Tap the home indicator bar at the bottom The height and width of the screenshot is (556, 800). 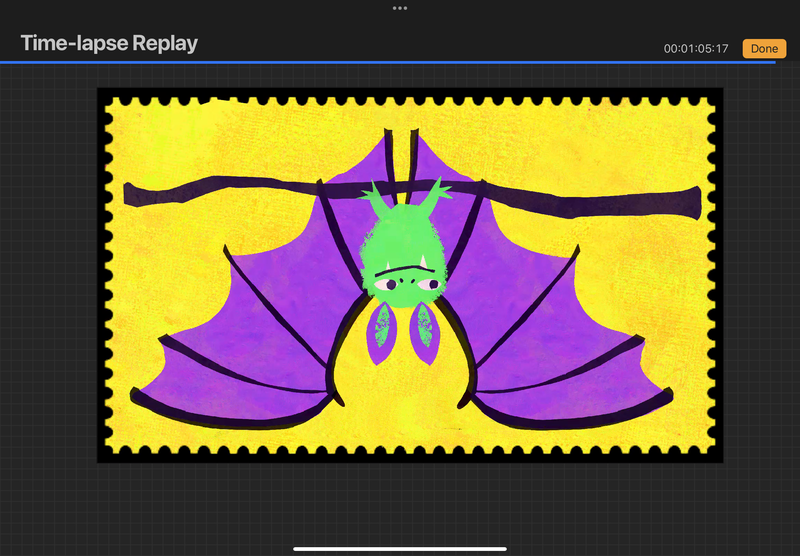[400, 548]
